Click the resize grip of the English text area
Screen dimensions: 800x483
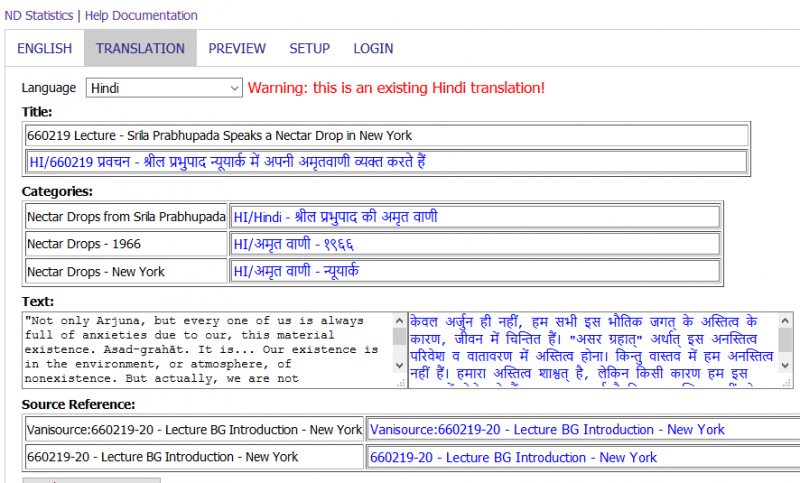(401, 383)
